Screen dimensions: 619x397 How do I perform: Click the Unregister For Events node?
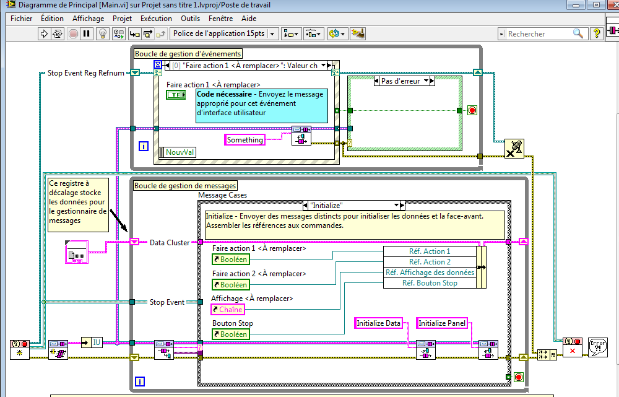pos(514,149)
